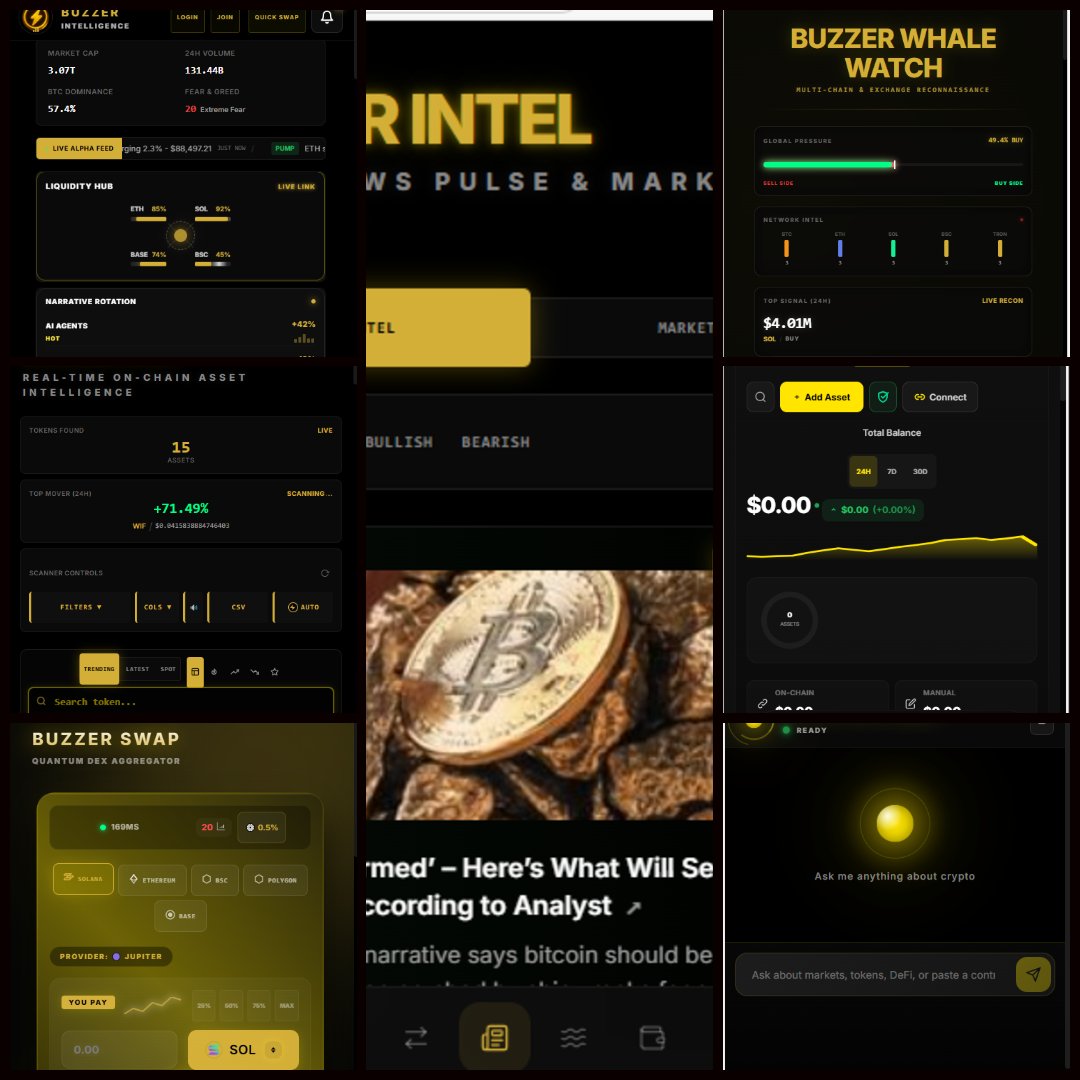Click the LOGIN button
1080x1080 pixels.
pos(187,18)
